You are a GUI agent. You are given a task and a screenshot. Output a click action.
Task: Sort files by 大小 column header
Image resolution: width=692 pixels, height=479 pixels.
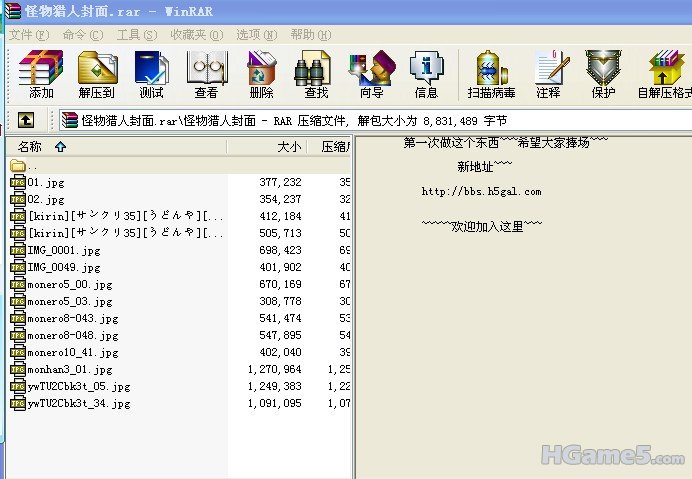[x=288, y=147]
